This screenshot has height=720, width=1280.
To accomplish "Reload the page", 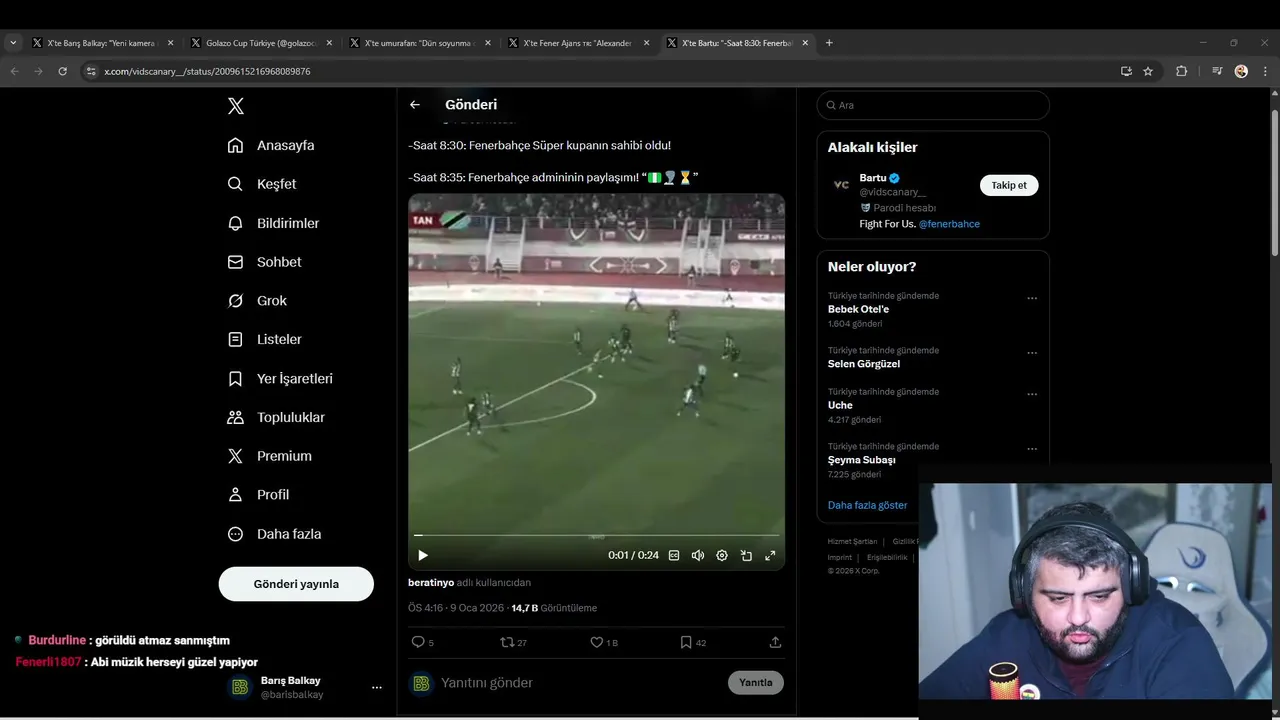I will 62,71.
